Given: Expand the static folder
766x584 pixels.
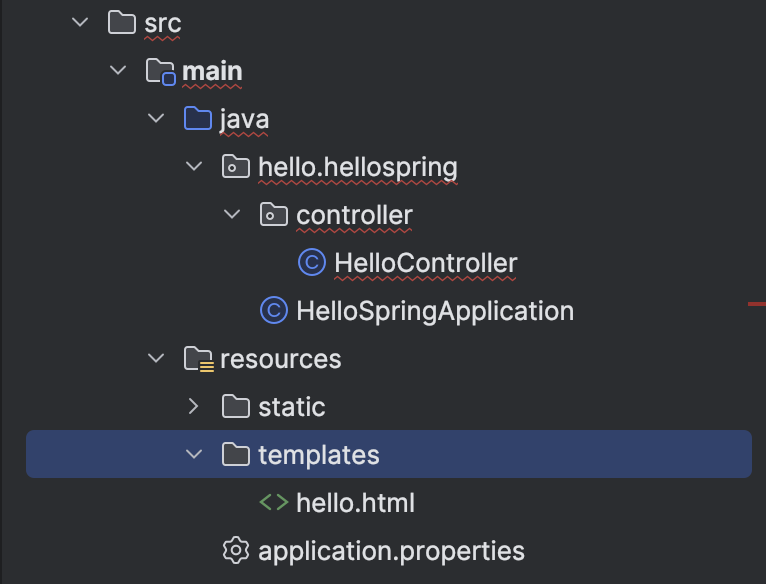Looking at the screenshot, I should click(194, 407).
